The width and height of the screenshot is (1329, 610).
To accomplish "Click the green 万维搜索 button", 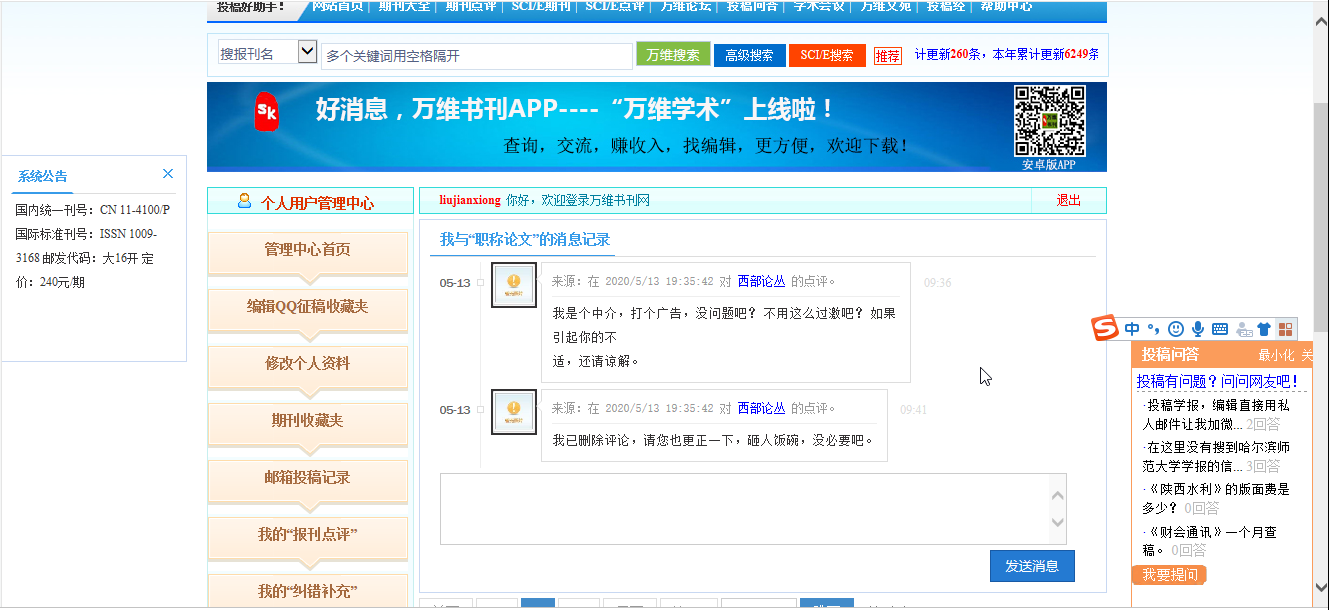I will 673,55.
